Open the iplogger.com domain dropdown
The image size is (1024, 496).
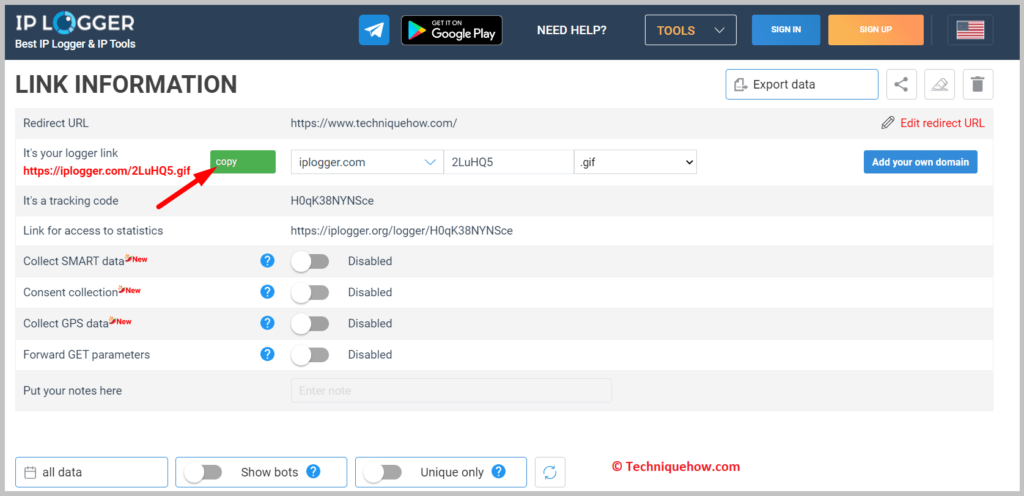tap(366, 162)
